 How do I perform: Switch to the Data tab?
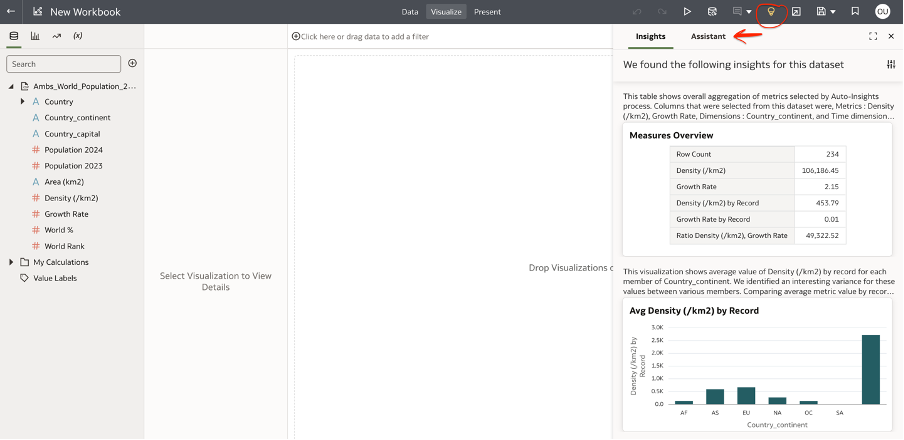[x=410, y=12]
